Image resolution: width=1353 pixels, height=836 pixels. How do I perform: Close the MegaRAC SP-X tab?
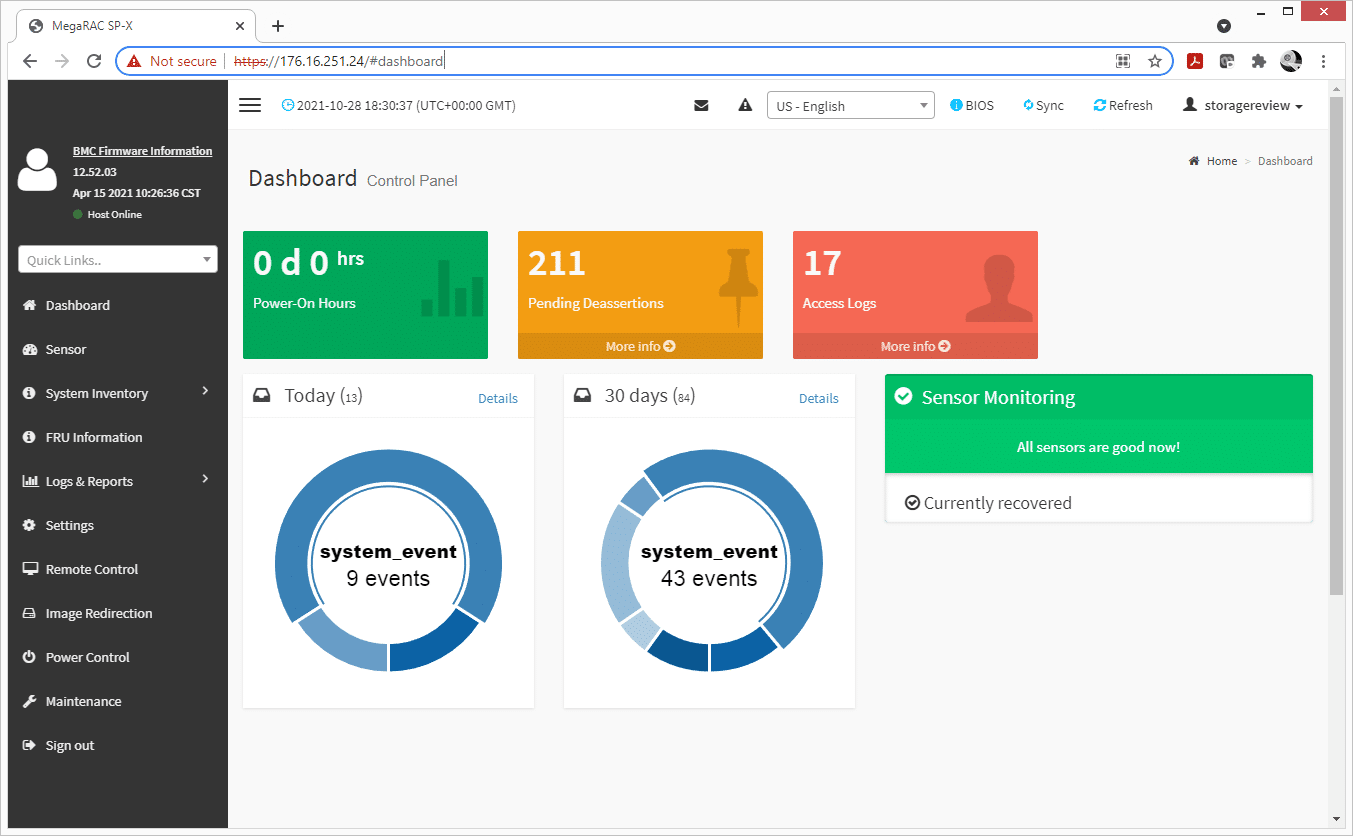pos(240,26)
